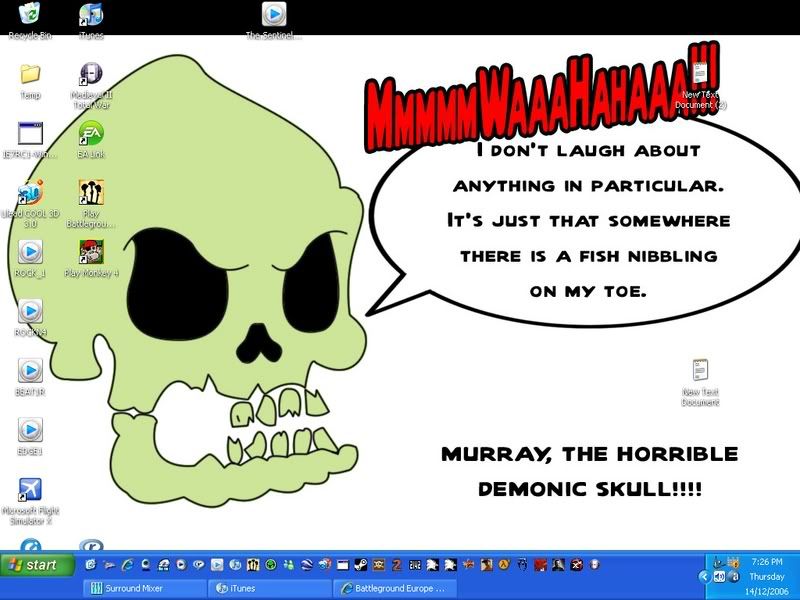
Task: Click the 2142 game icon in Quick Launch
Action: [x=415, y=564]
